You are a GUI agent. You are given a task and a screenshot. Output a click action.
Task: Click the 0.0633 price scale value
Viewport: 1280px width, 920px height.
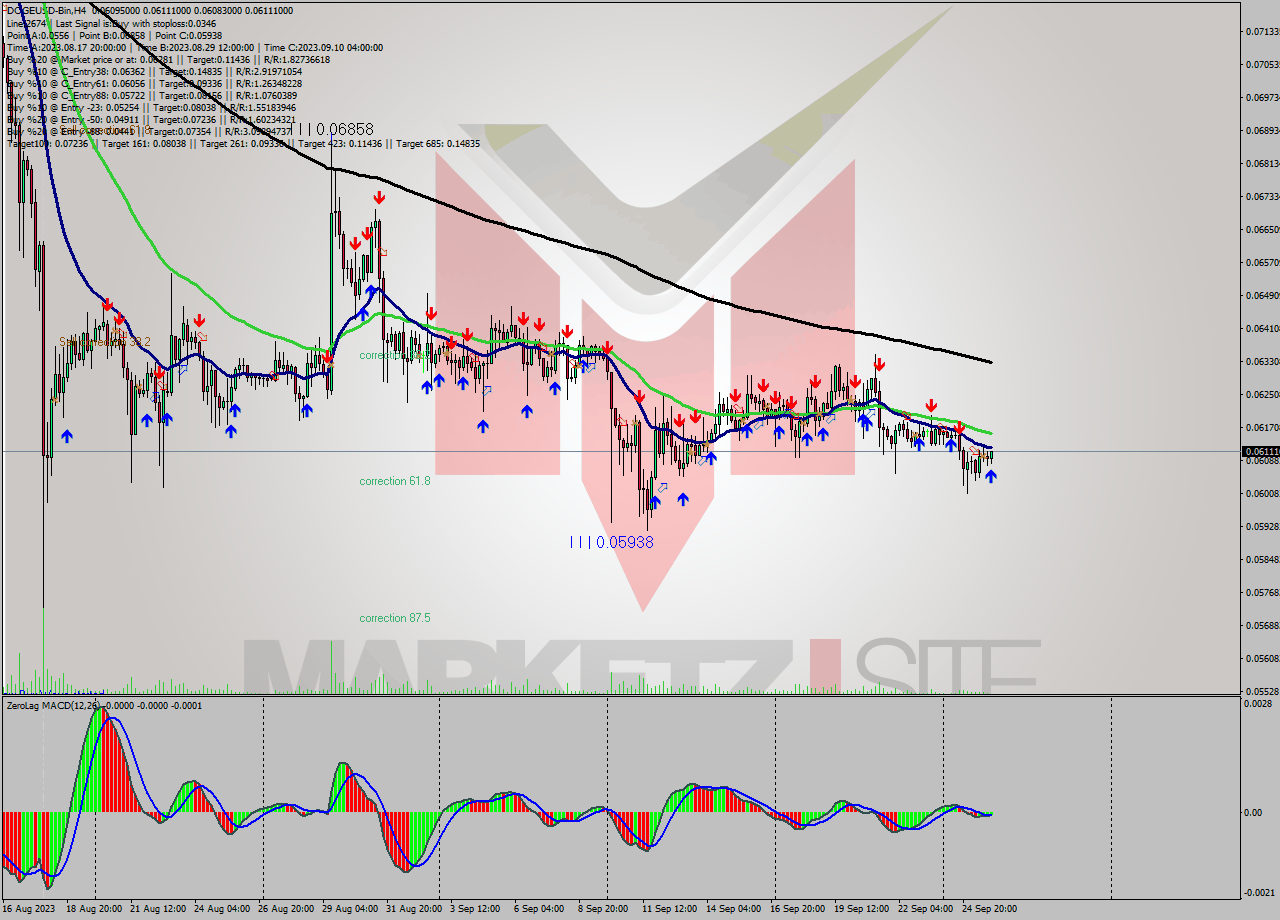[1260, 361]
